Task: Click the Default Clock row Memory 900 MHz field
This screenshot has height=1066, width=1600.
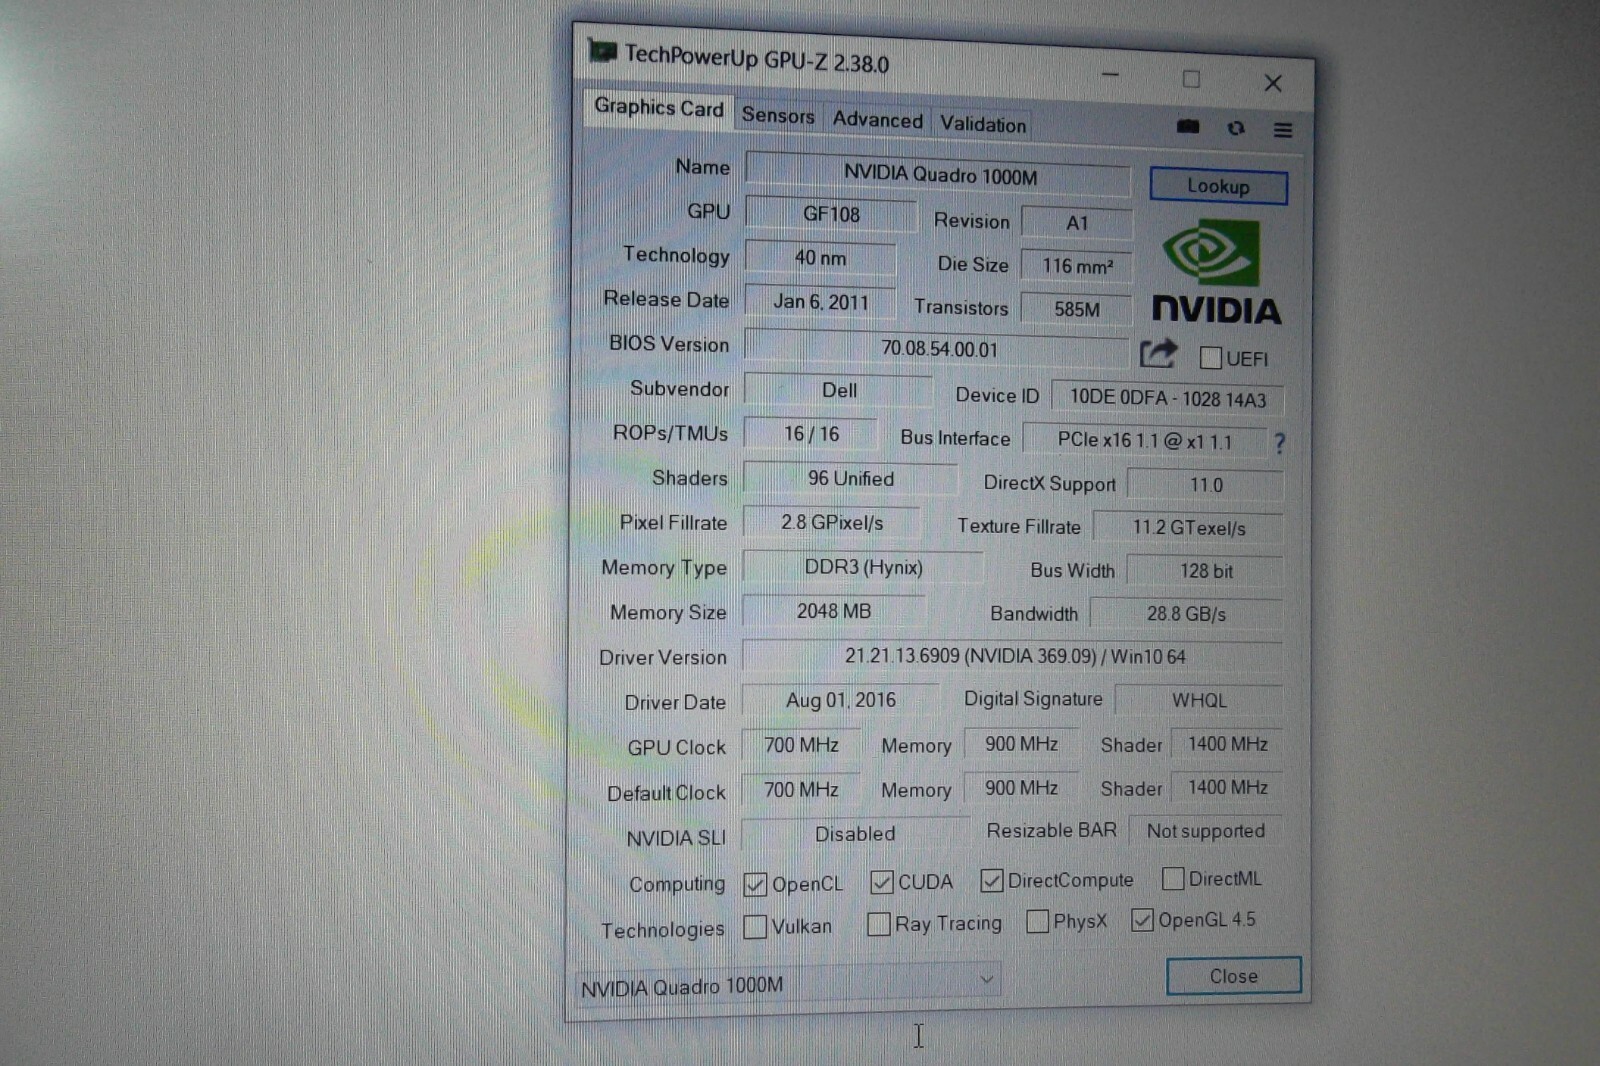Action: click(x=1021, y=788)
